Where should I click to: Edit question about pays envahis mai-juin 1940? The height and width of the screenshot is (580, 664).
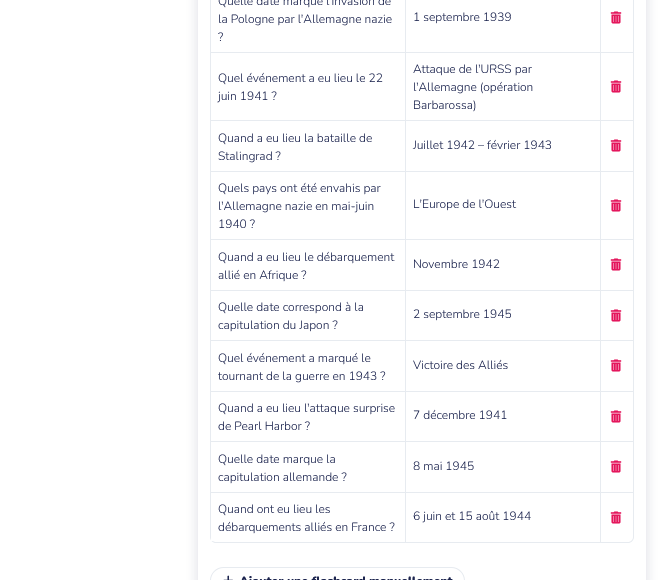coord(308,206)
